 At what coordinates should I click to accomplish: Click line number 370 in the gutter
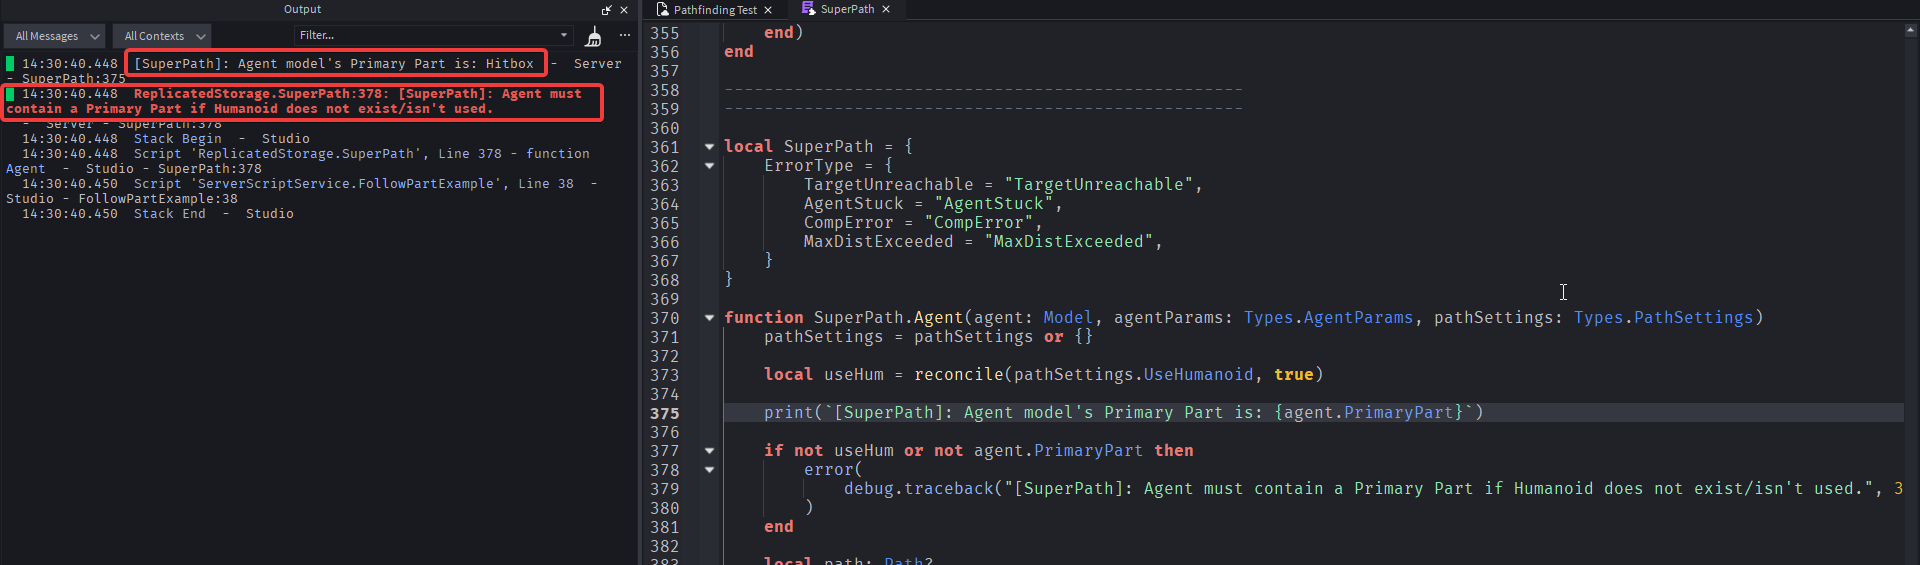coord(664,318)
